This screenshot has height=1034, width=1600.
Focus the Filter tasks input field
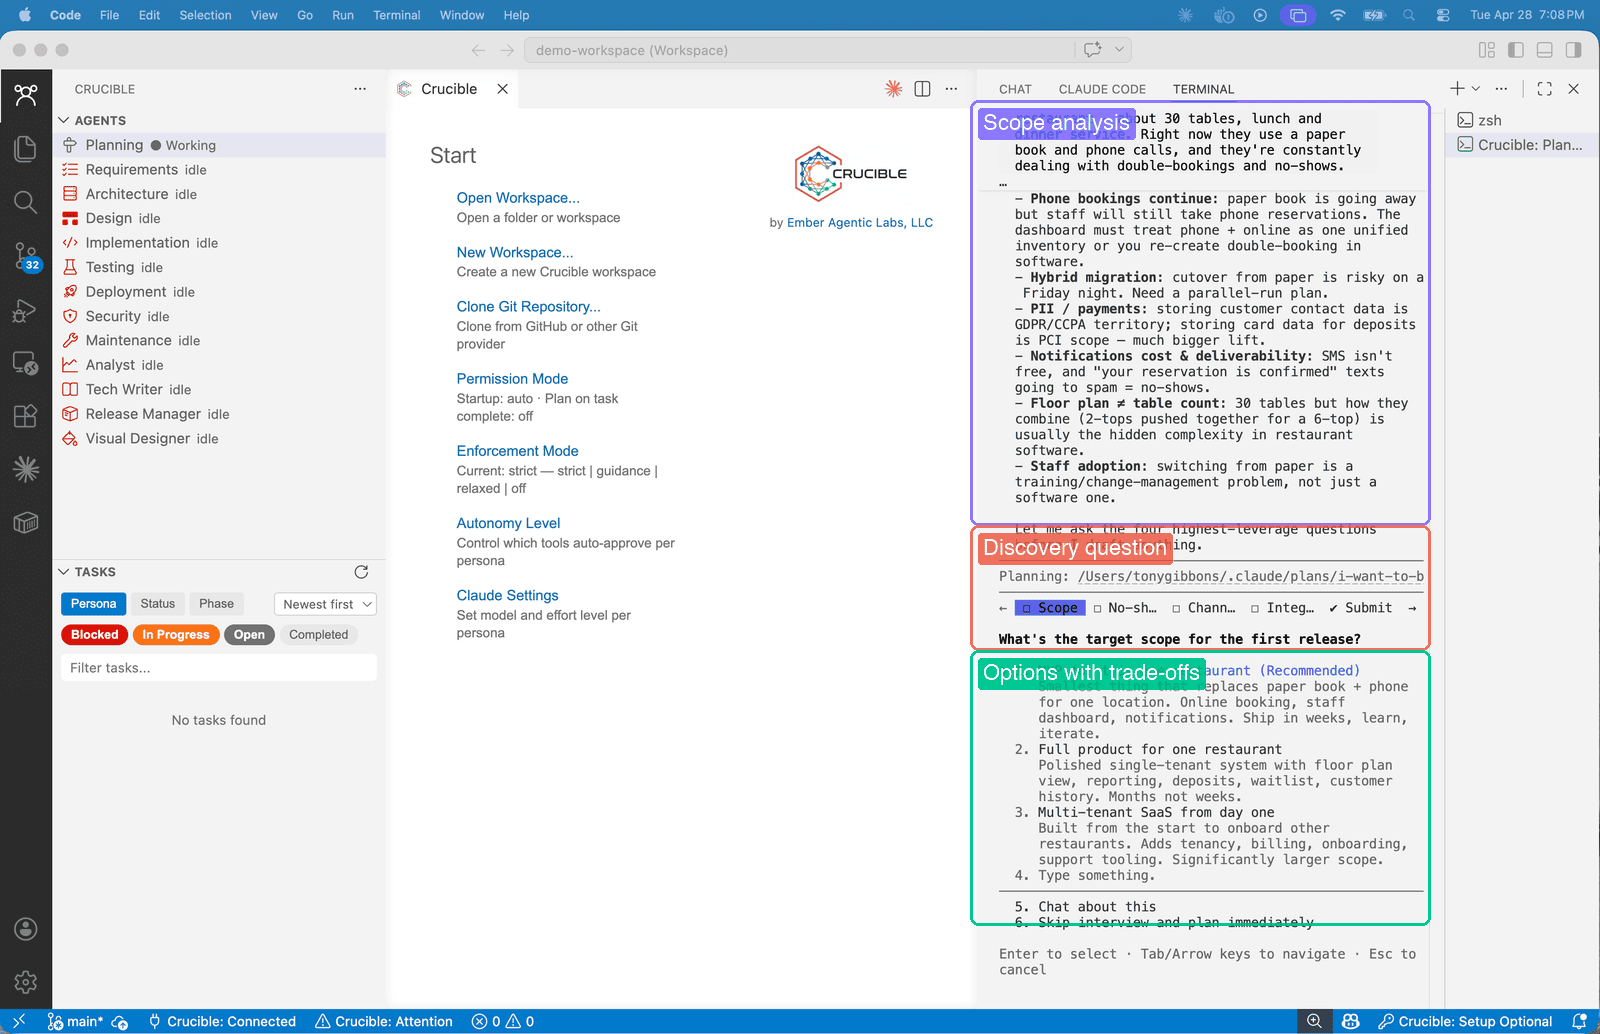coord(219,668)
